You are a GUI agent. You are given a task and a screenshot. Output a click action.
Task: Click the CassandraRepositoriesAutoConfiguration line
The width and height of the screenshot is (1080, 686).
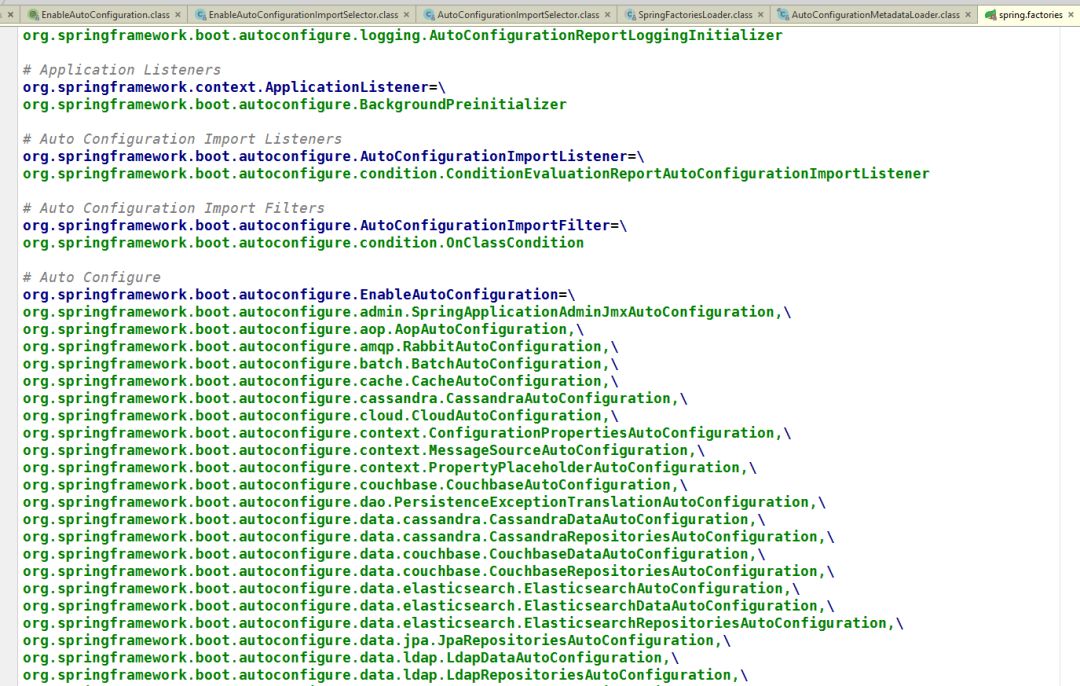coord(428,536)
